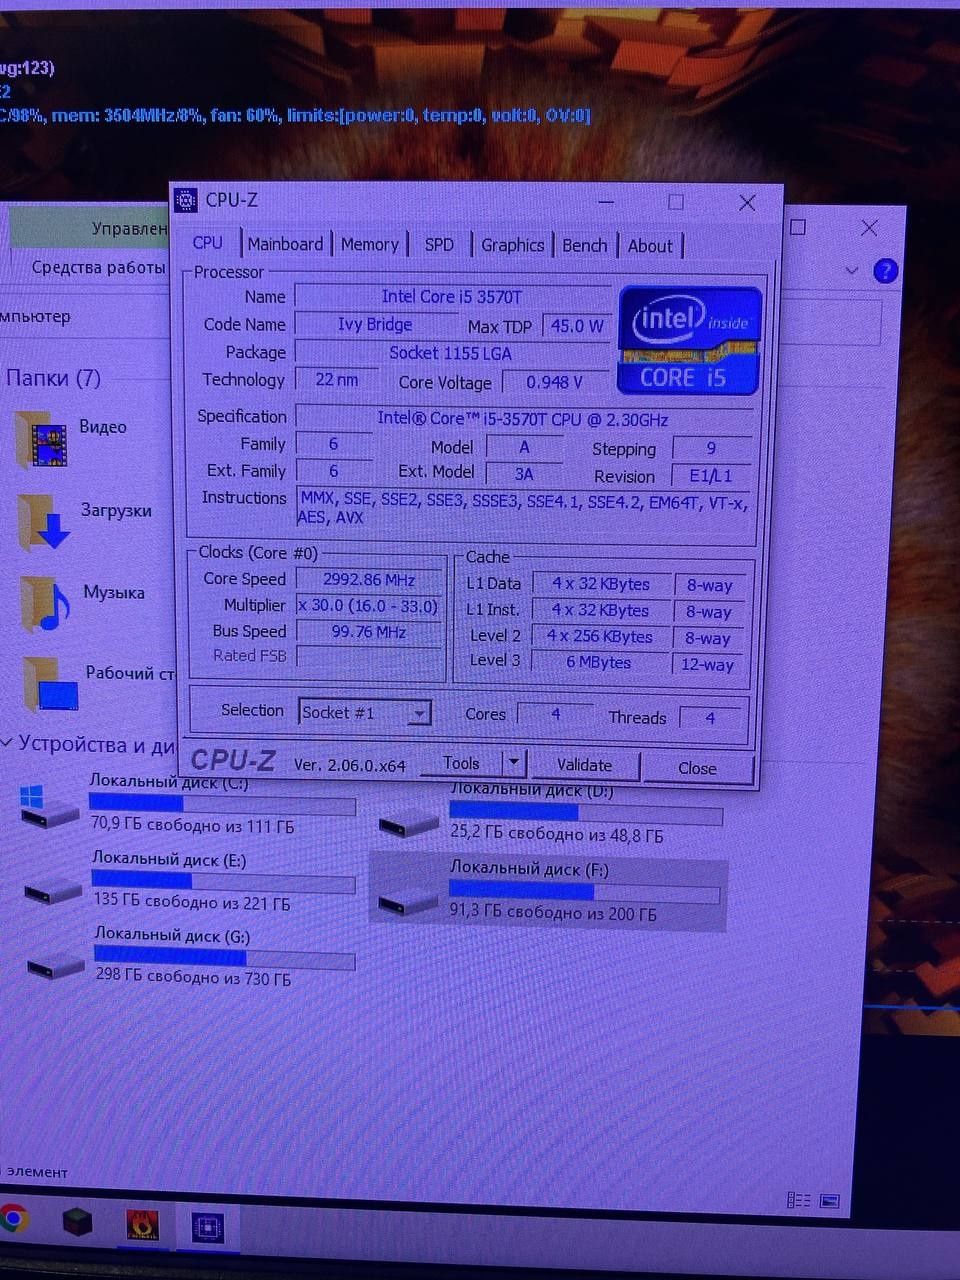Switch to the Mainboard tab
Image resolution: width=960 pixels, height=1280 pixels.
(x=285, y=244)
